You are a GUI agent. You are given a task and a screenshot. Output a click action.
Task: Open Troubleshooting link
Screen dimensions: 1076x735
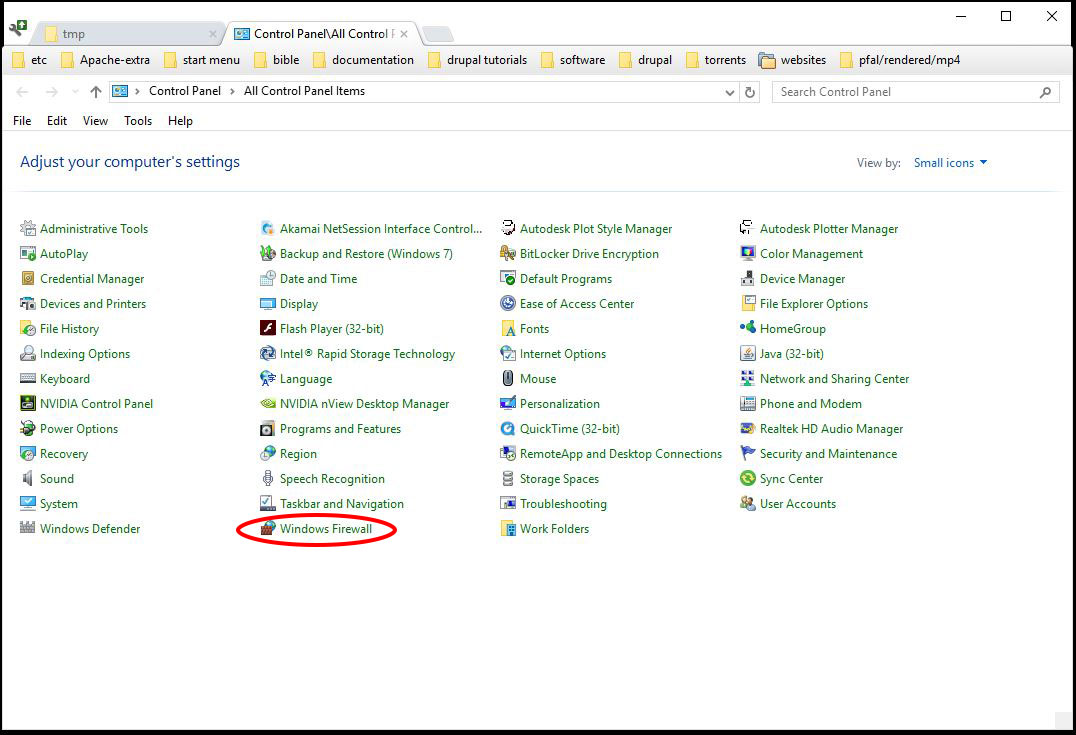pyautogui.click(x=563, y=504)
